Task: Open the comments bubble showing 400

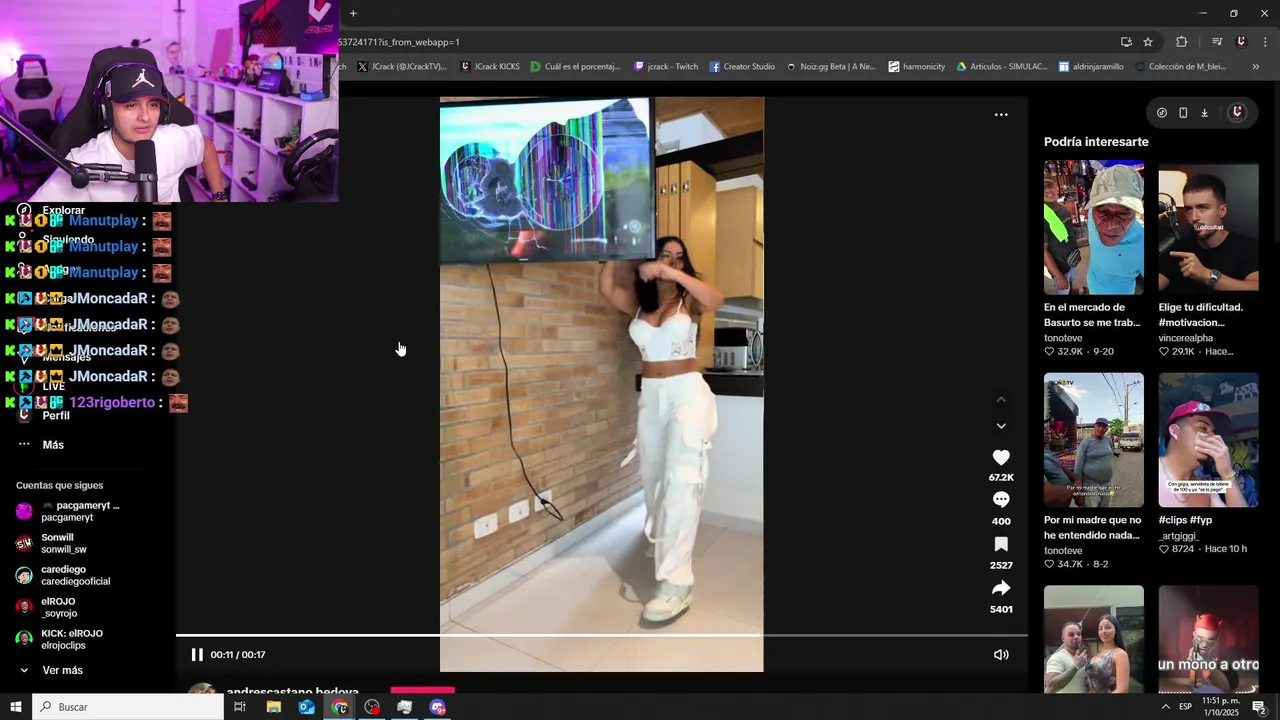Action: (x=1001, y=500)
